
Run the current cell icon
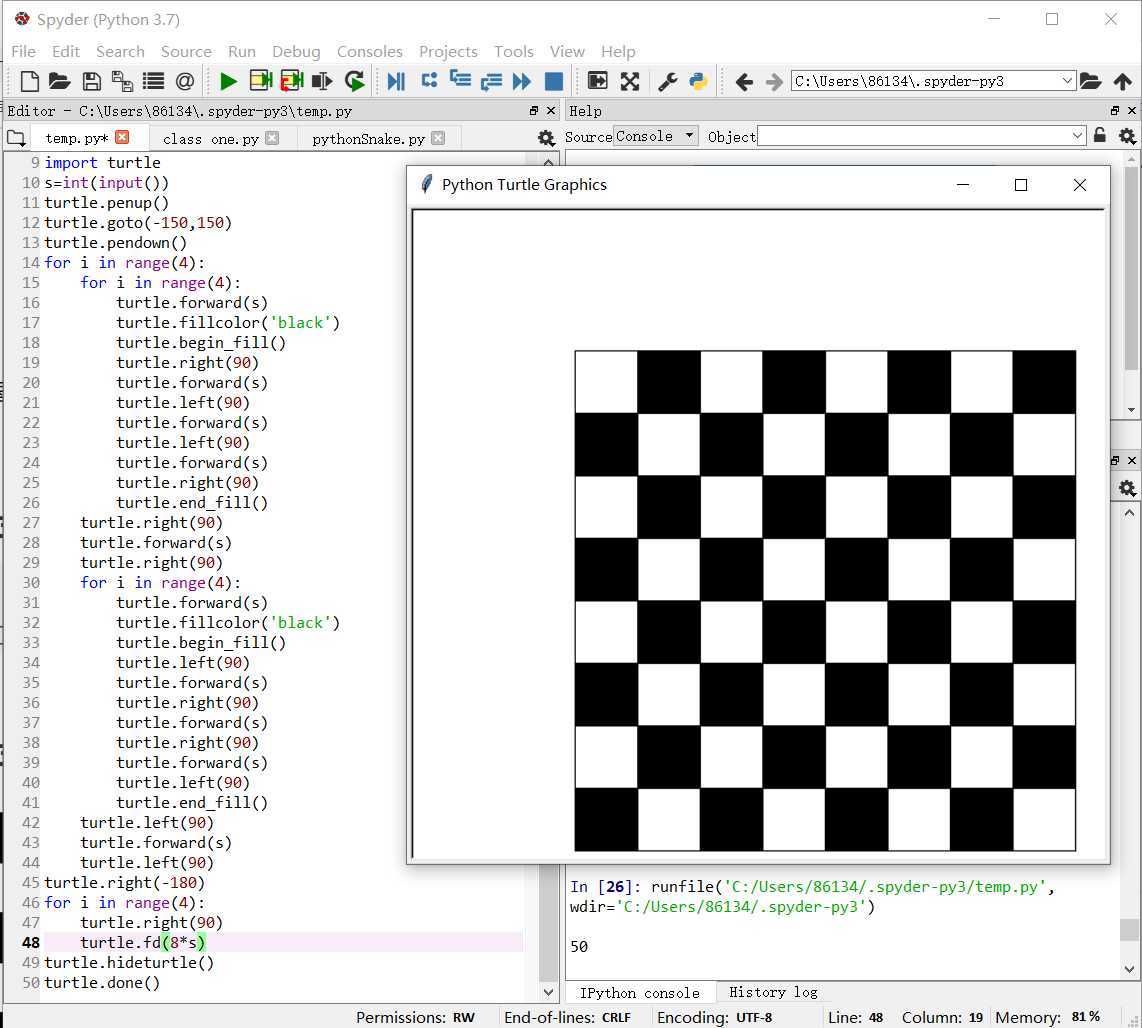click(260, 80)
